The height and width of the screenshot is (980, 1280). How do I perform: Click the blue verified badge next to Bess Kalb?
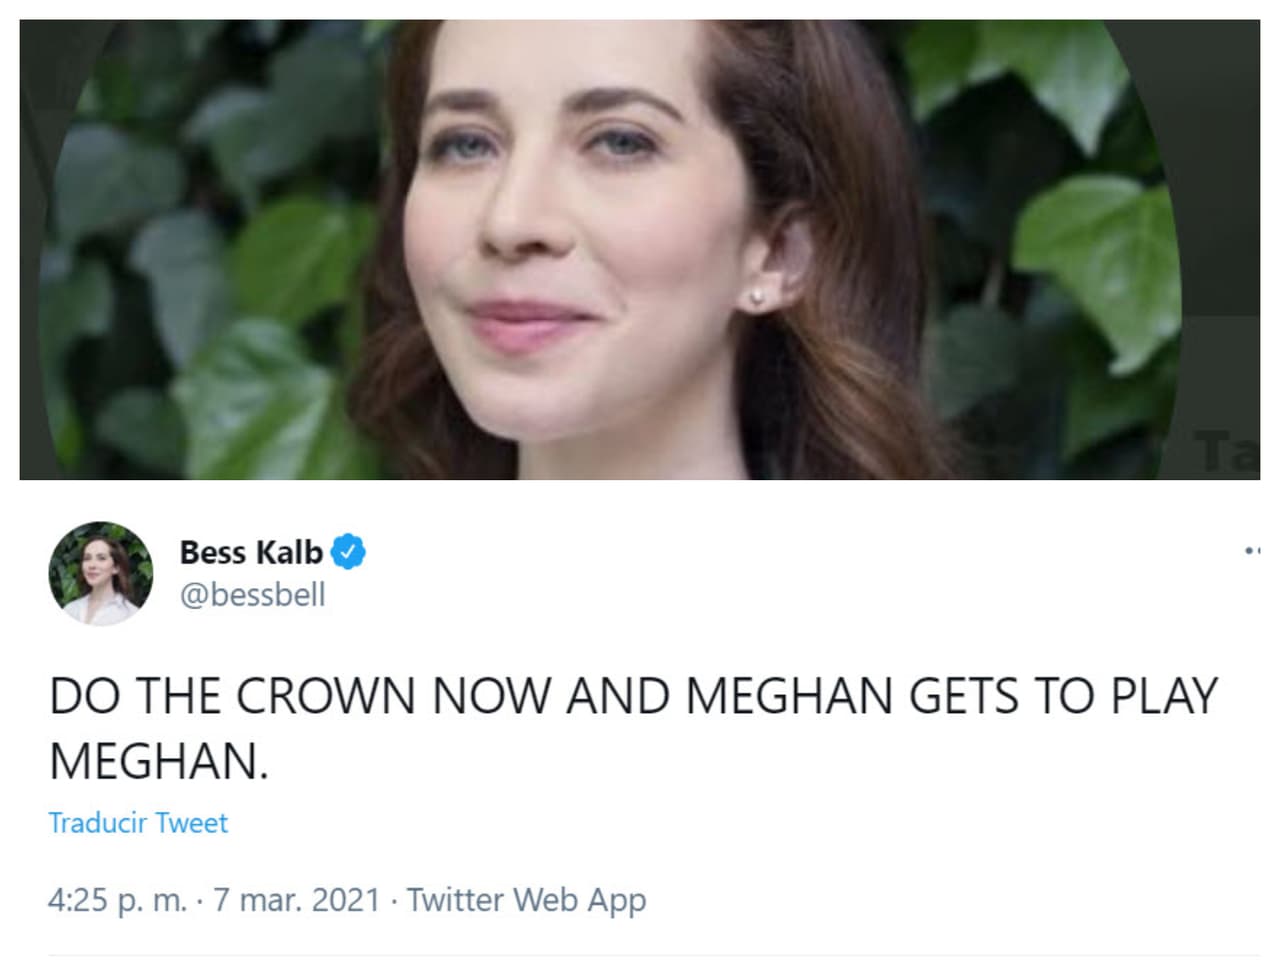tap(347, 551)
